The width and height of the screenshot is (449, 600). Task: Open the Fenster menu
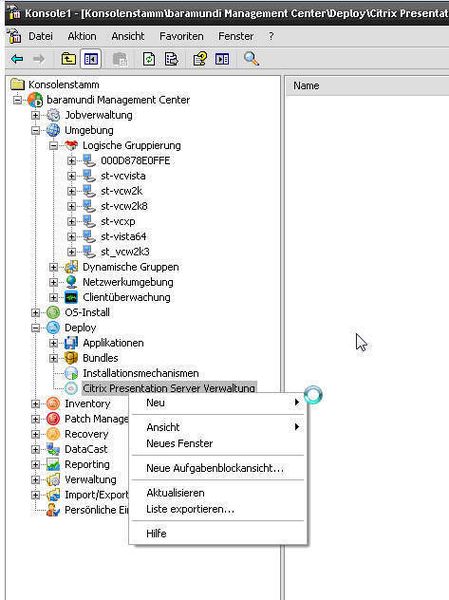click(x=236, y=36)
